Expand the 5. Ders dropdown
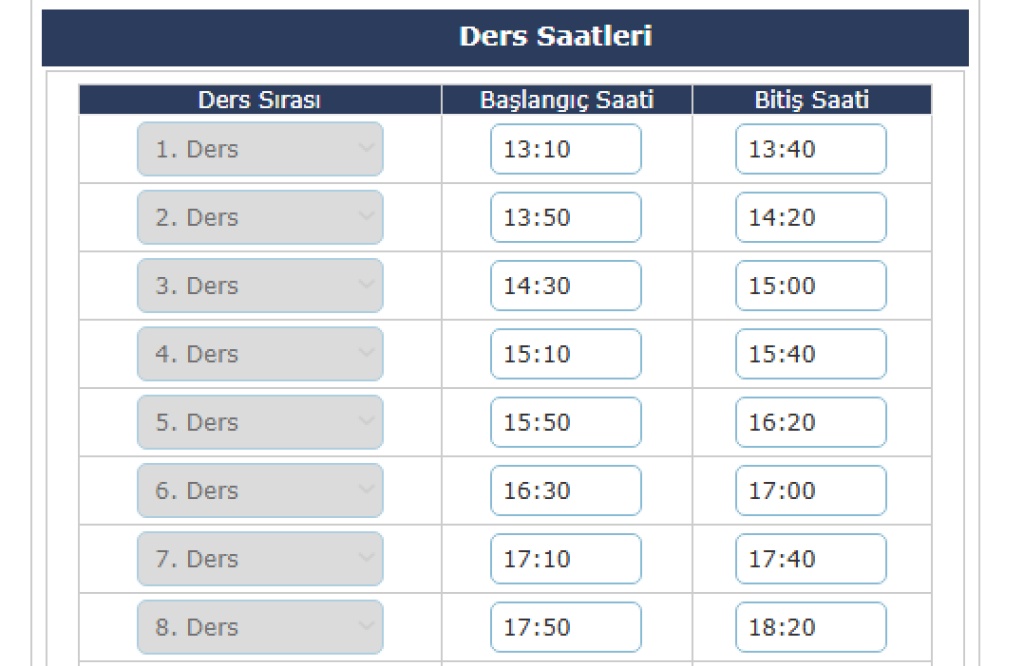This screenshot has height=666, width=1024. pyautogui.click(x=260, y=422)
